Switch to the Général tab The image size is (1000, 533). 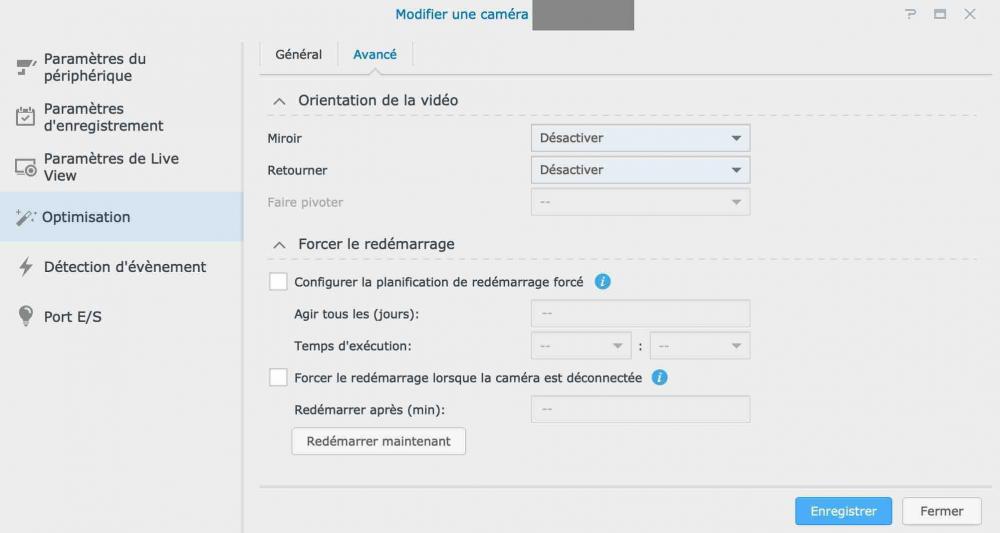(299, 55)
